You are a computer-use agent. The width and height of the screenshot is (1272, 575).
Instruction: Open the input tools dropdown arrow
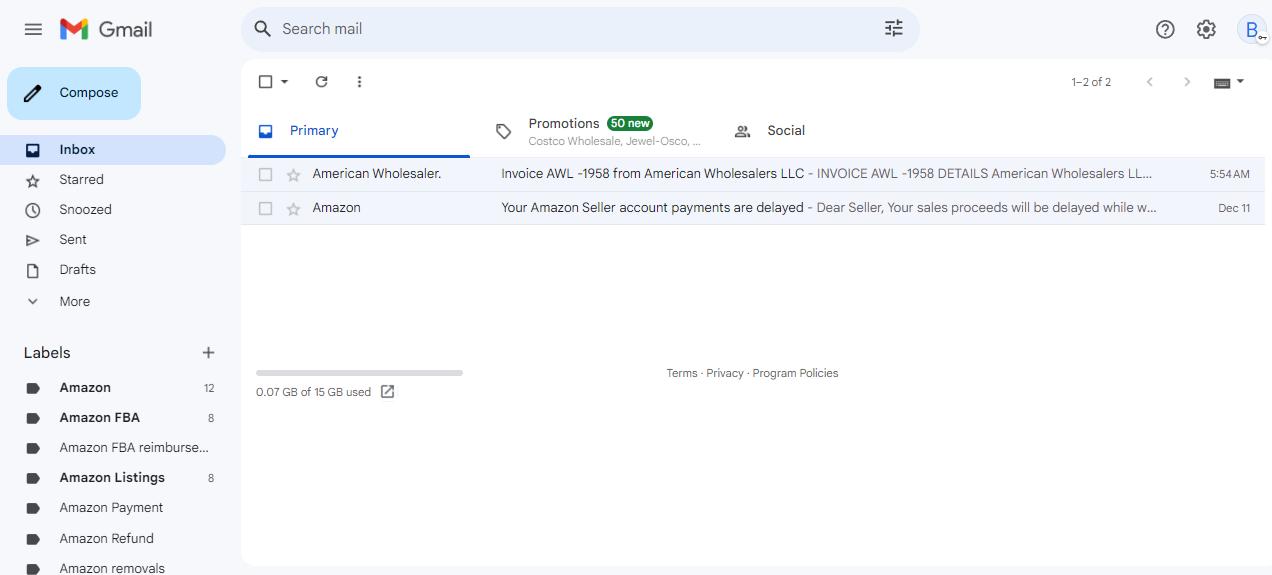pyautogui.click(x=1241, y=81)
